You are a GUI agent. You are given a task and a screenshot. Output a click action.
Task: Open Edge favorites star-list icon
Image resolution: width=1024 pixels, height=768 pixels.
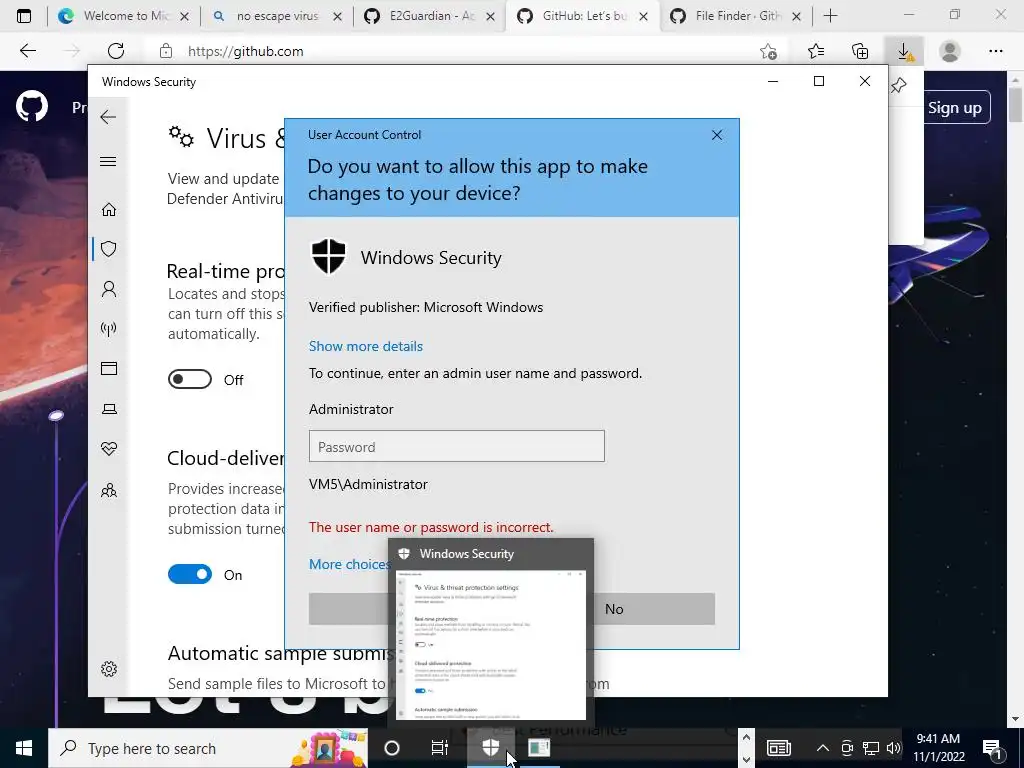click(x=816, y=51)
